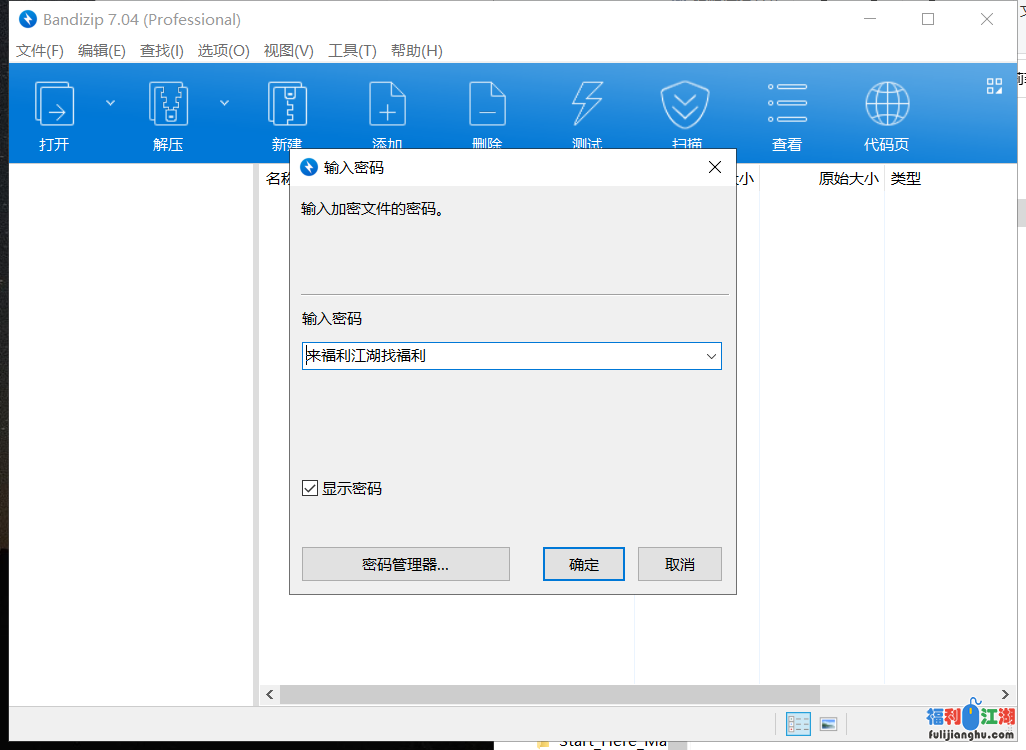The height and width of the screenshot is (750, 1026).
Task: Toggle the 显示密码 show password checkbox
Action: click(x=309, y=487)
